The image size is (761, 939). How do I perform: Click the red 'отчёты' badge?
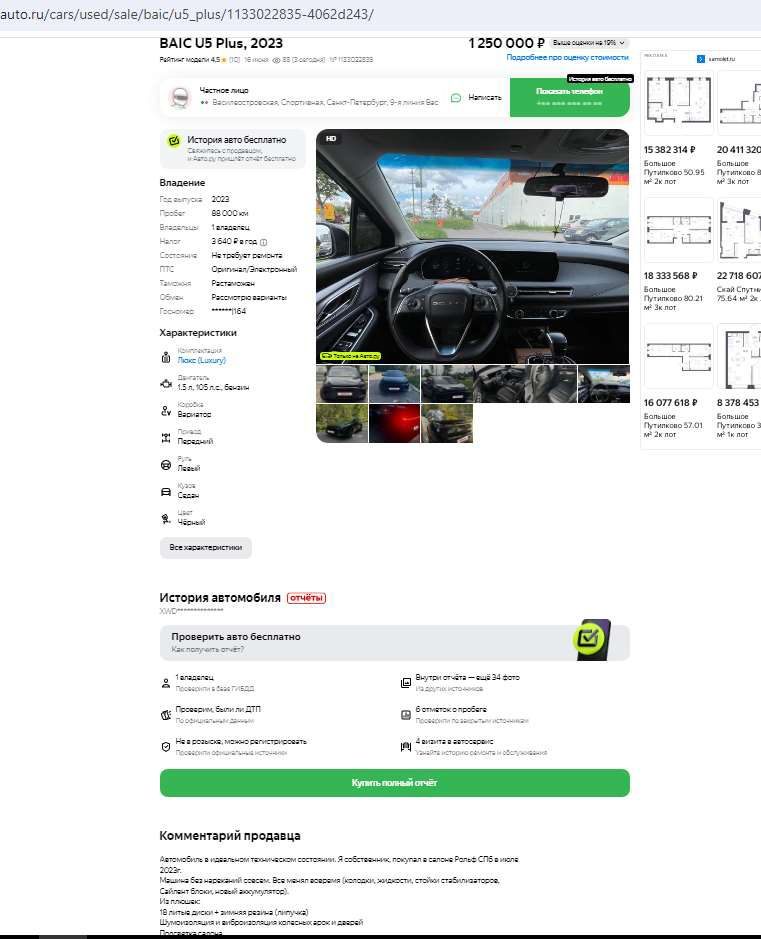pyautogui.click(x=307, y=598)
